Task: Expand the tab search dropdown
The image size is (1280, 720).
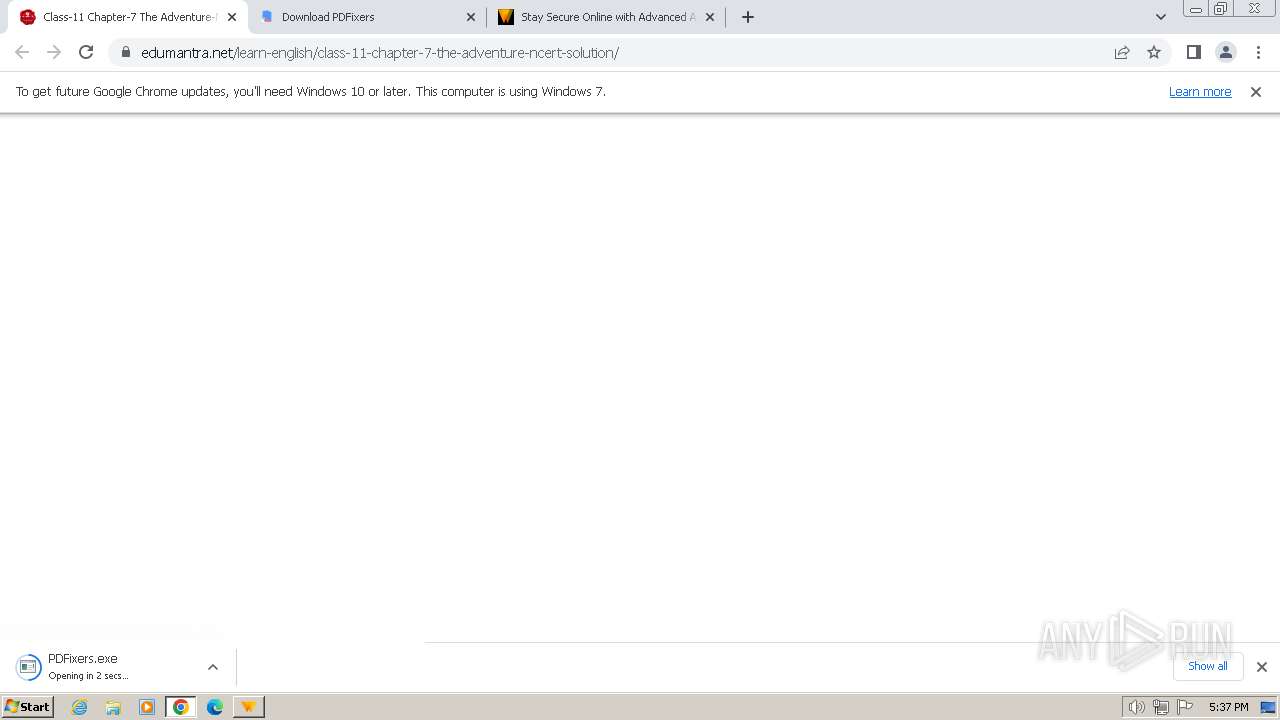Action: [1161, 17]
